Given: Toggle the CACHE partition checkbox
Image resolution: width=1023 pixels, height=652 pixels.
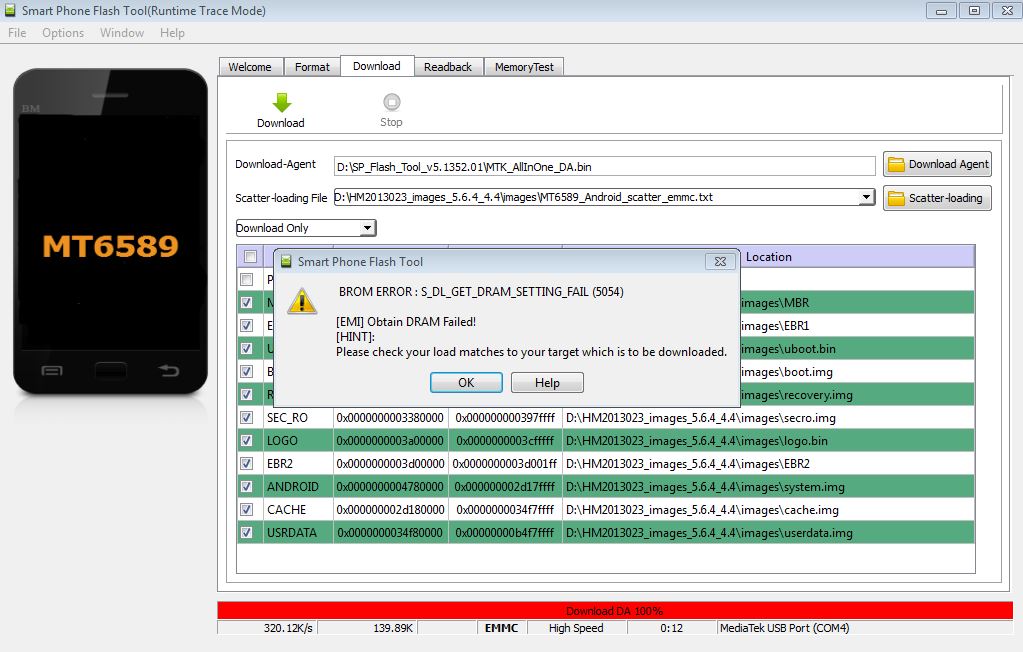Looking at the screenshot, I should (x=247, y=510).
